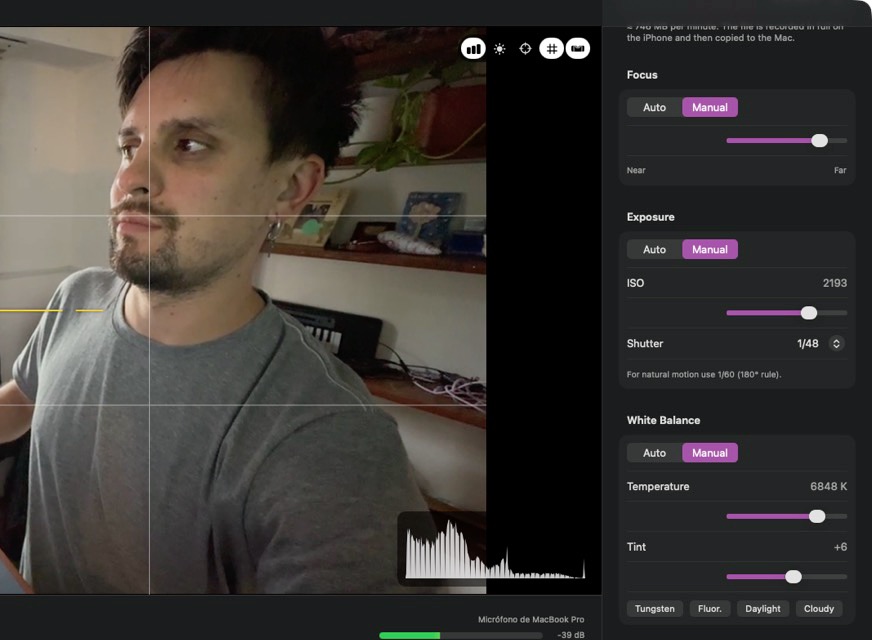Click the White Balance section heading
Image resolution: width=872 pixels, height=640 pixels.
[663, 420]
